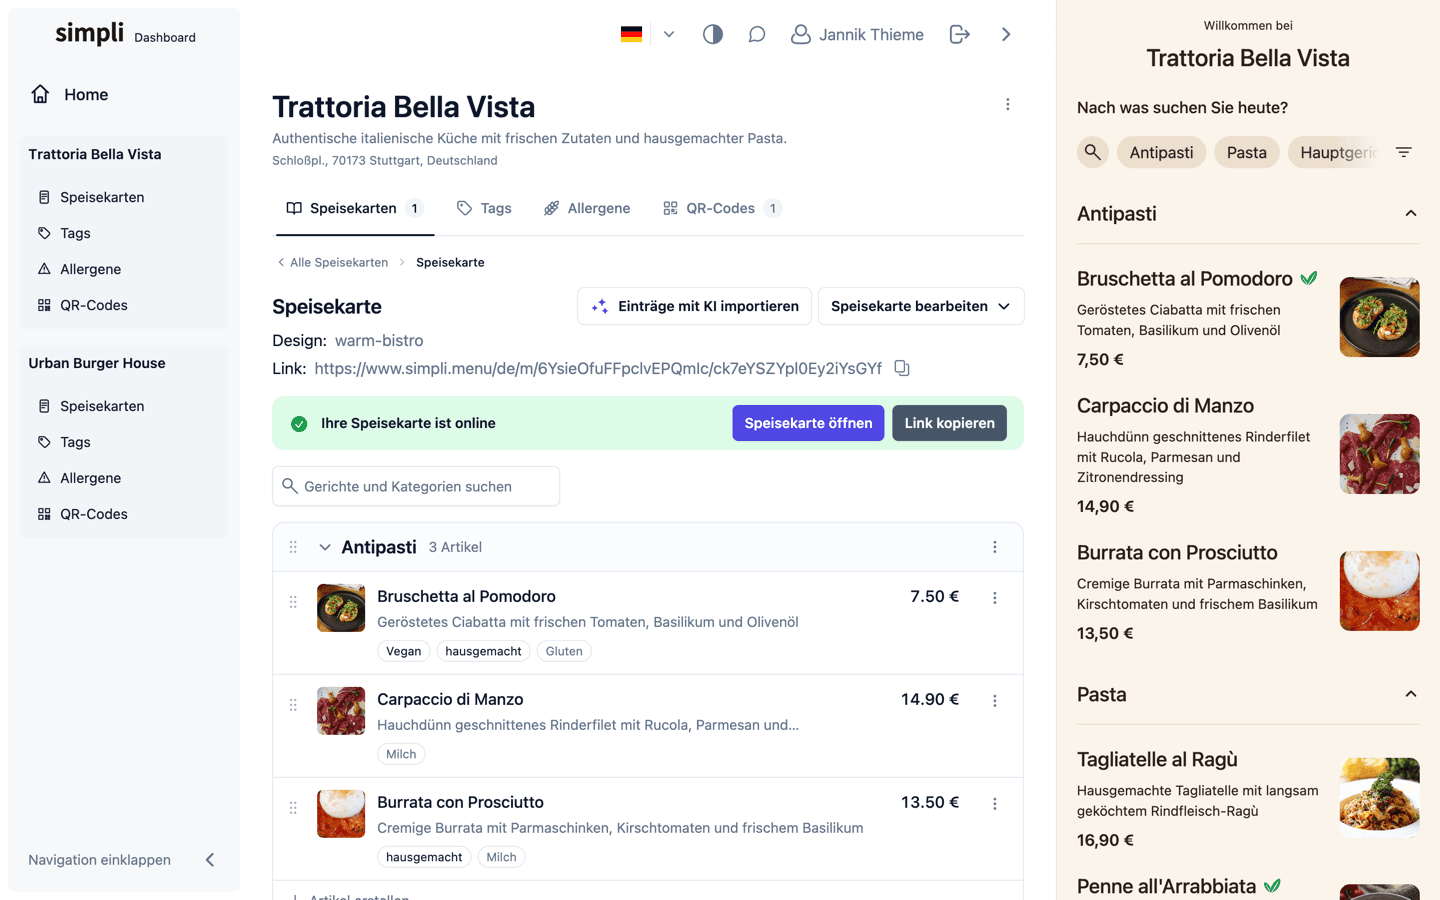This screenshot has width=1440, height=900.
Task: Select Pasta chip in preview
Action: point(1246,152)
